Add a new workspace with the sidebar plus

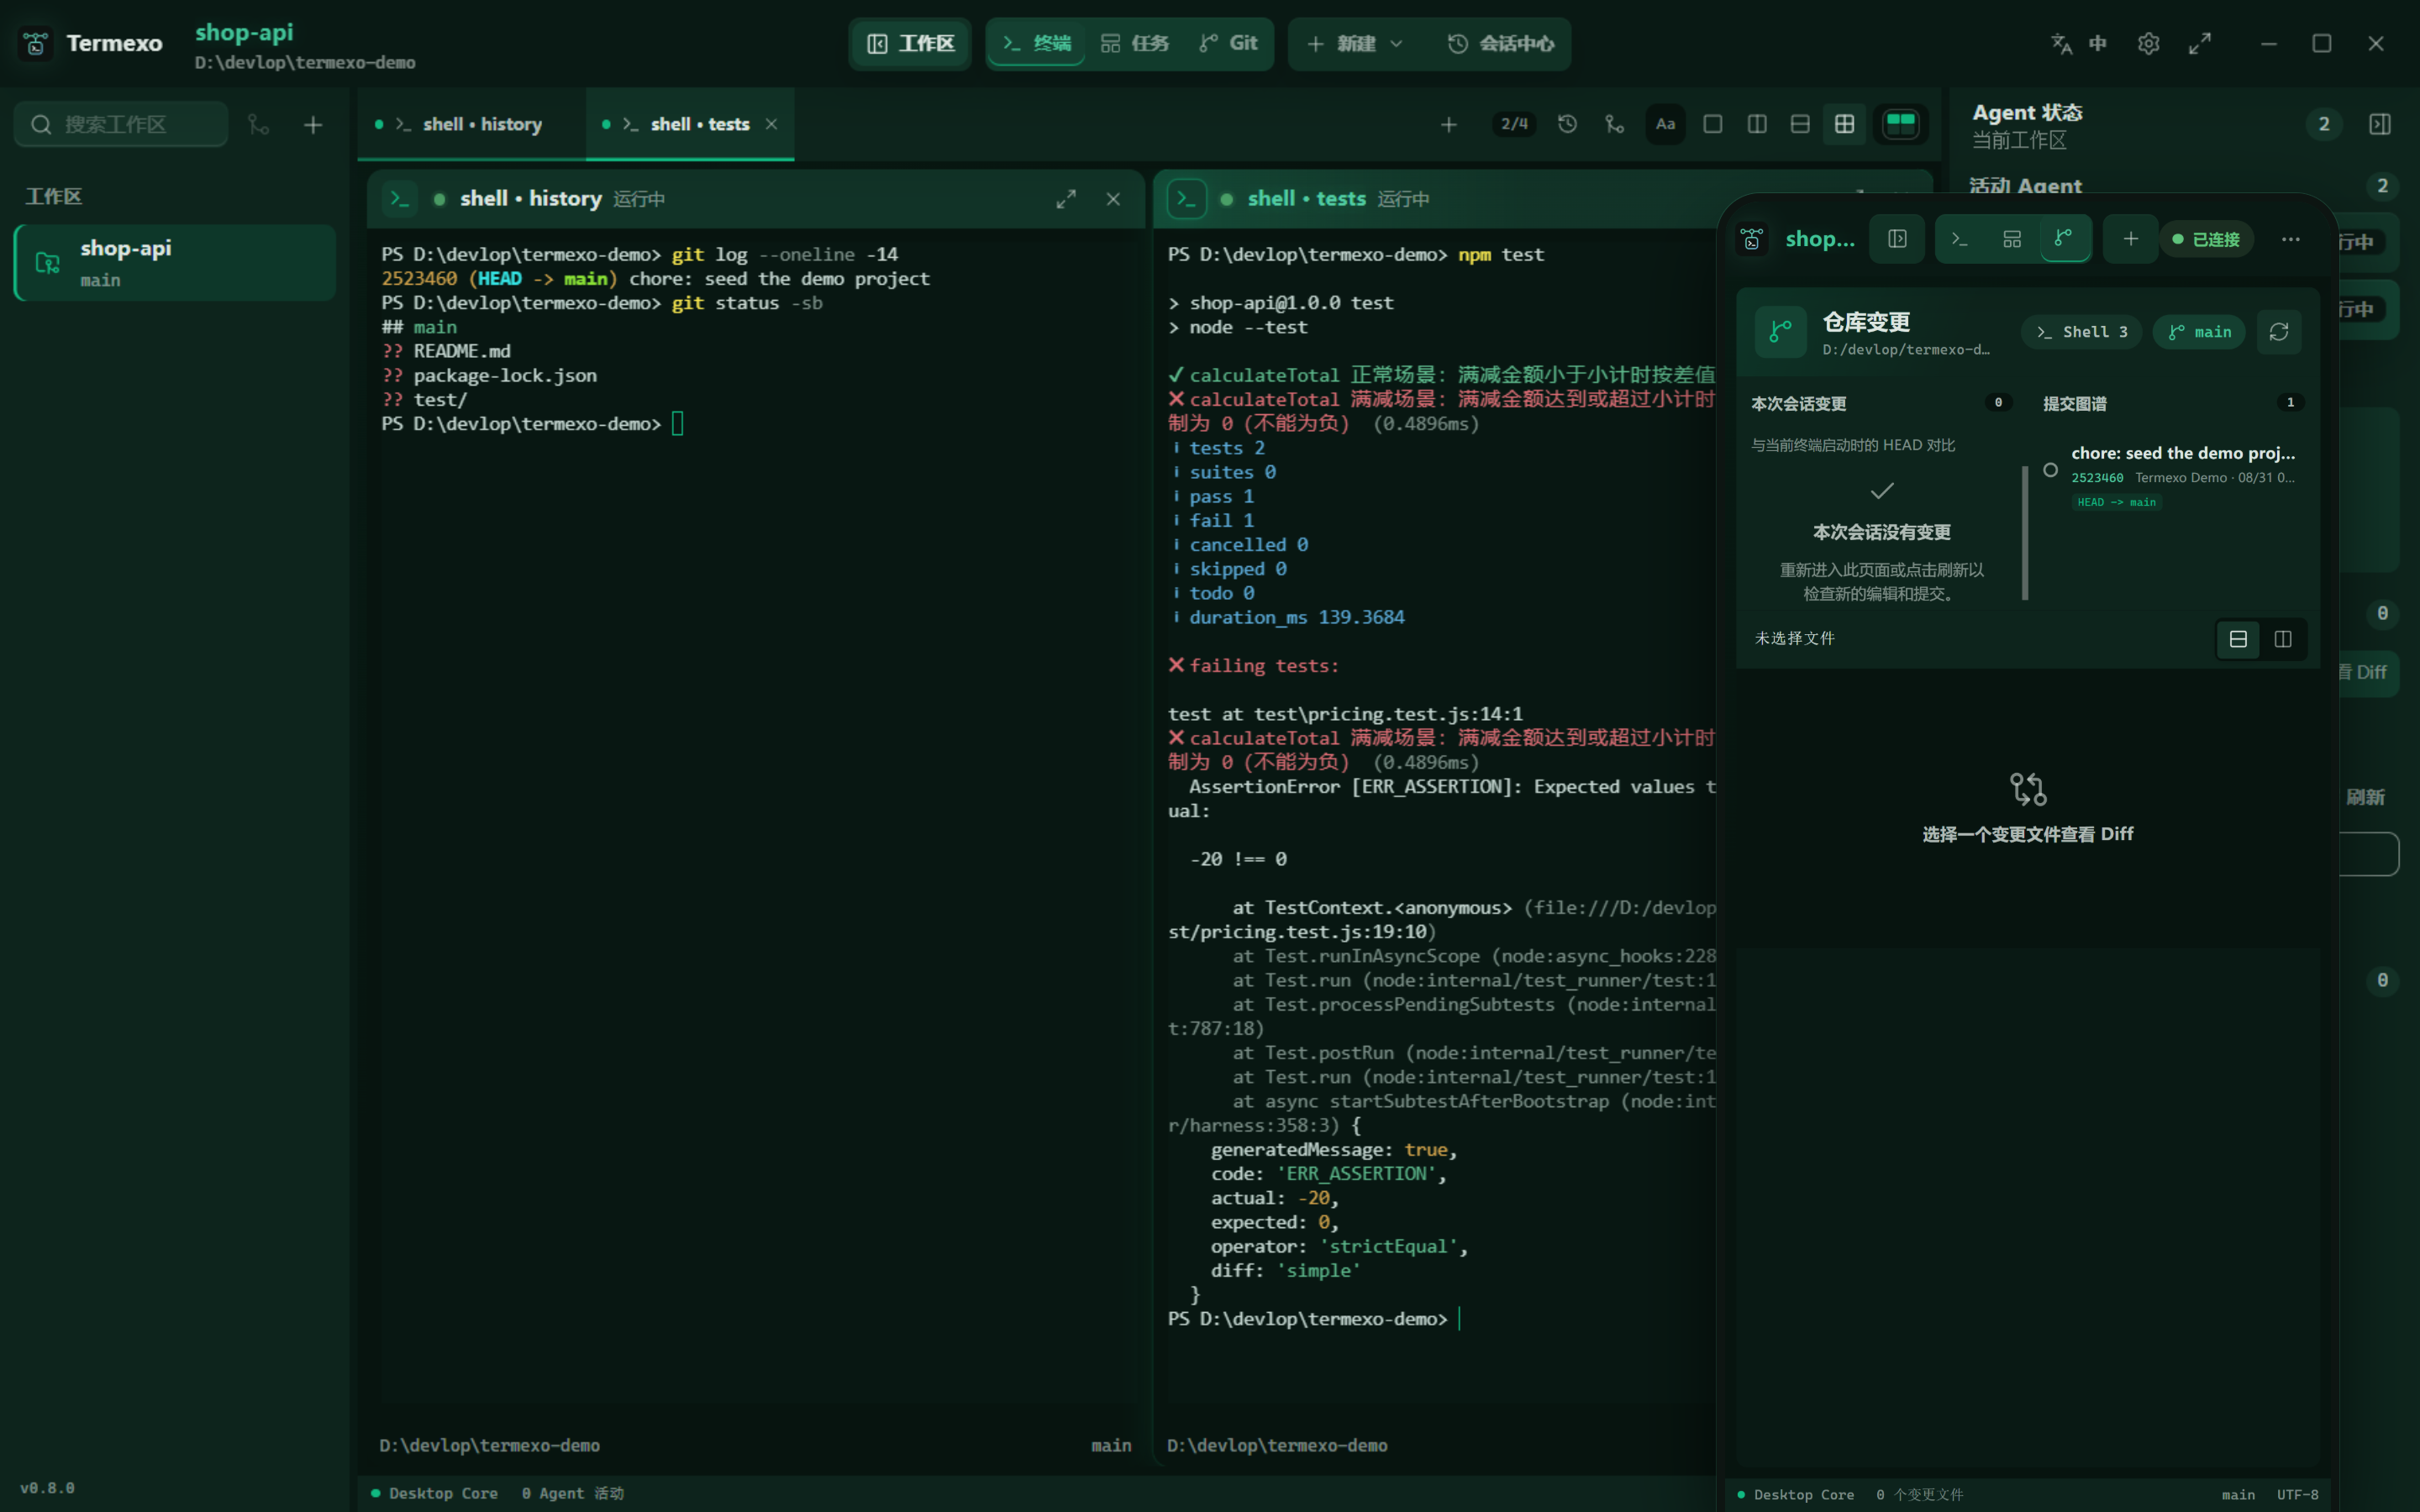pyautogui.click(x=313, y=124)
